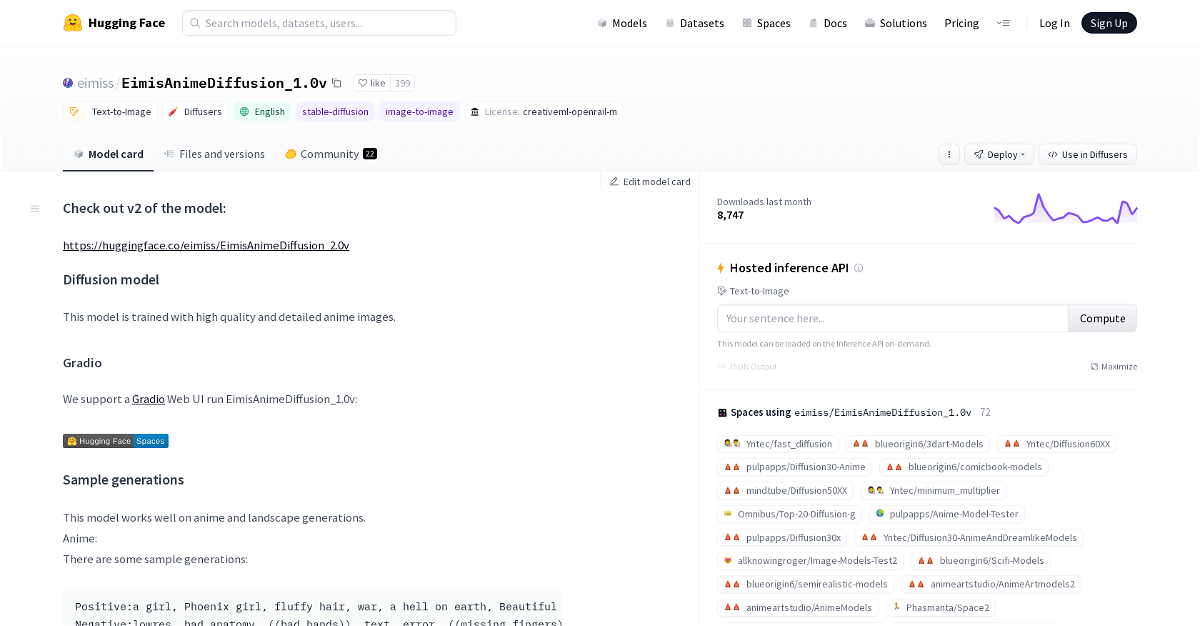The image size is (1200, 626).
Task: Click the eimiss user avatar icon
Action: point(68,83)
